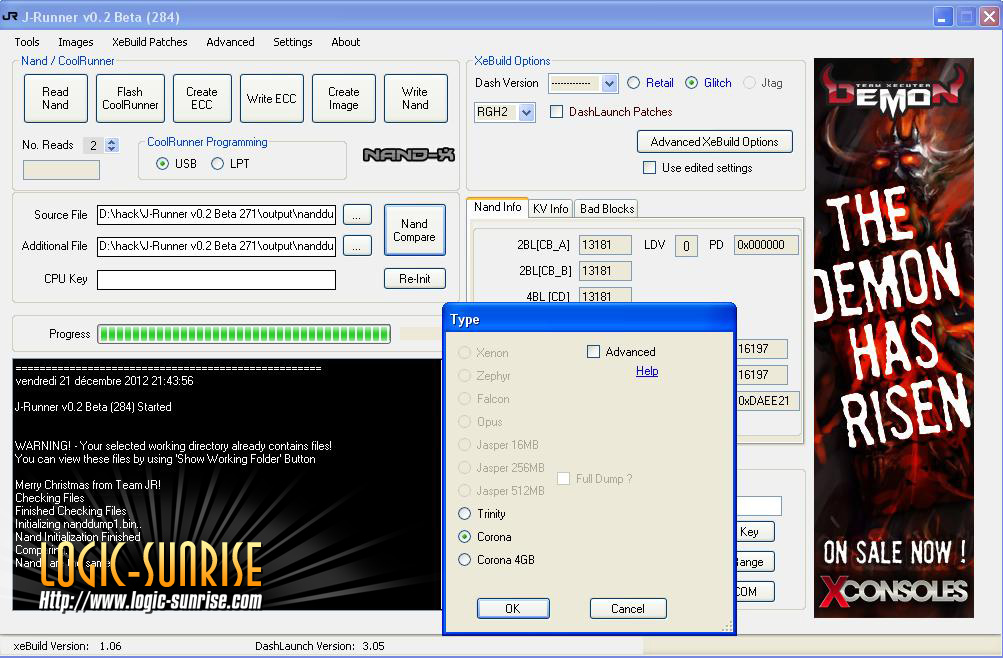Click 'xeBuild Version: 1.06' status text

coord(67,646)
